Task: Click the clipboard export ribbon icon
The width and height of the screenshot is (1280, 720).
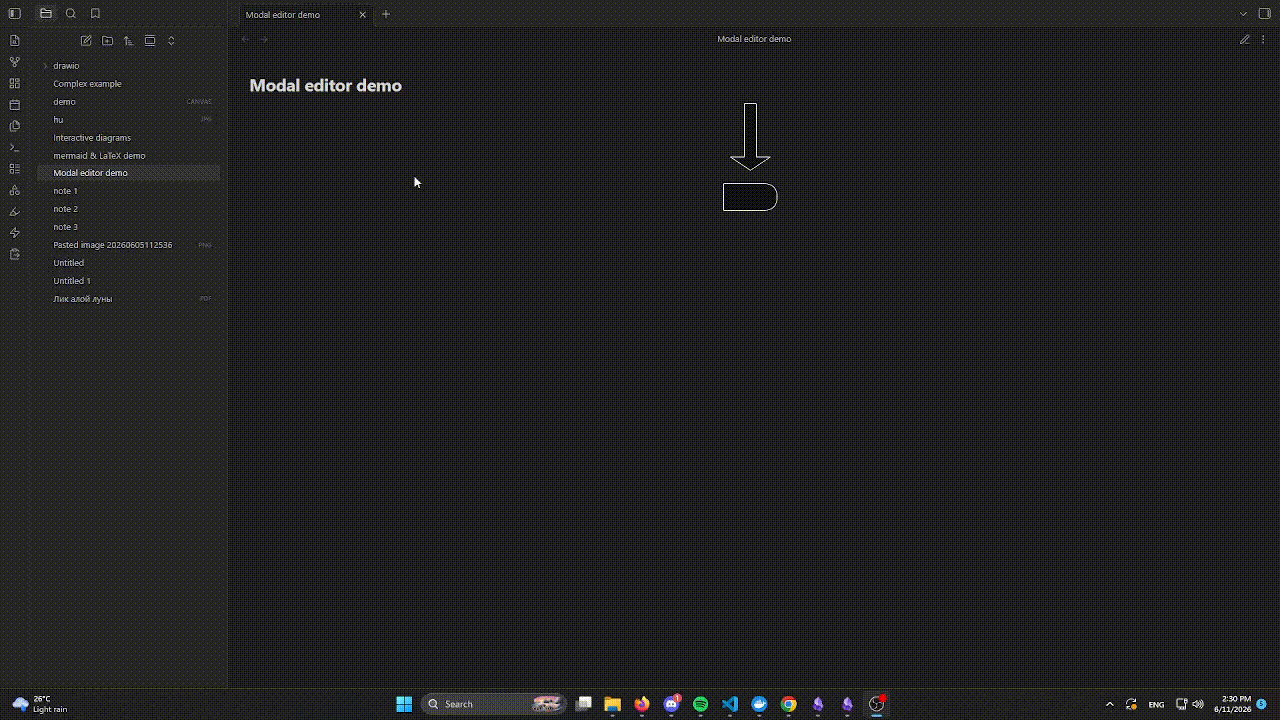Action: (14, 255)
